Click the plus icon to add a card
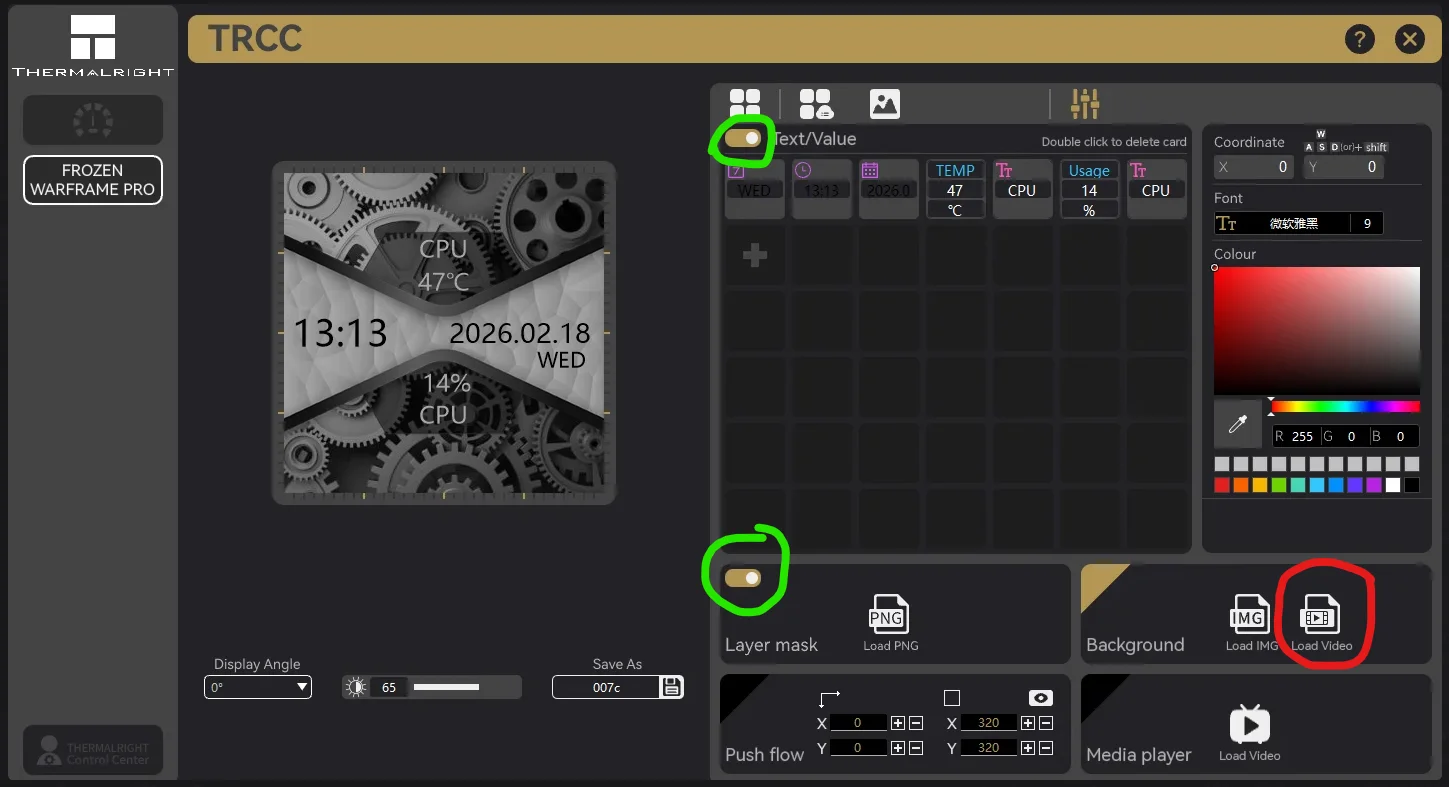 click(755, 256)
